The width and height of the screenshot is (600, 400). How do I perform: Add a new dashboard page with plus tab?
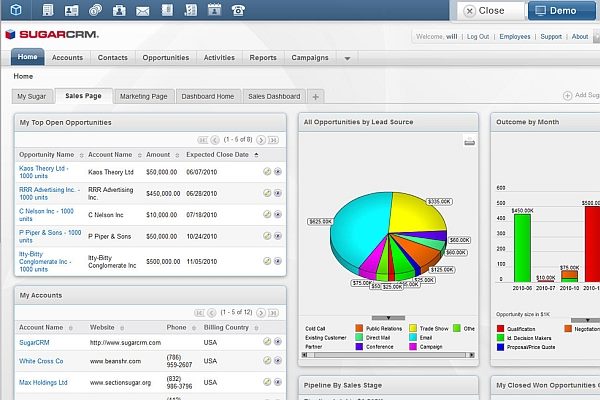coord(315,97)
